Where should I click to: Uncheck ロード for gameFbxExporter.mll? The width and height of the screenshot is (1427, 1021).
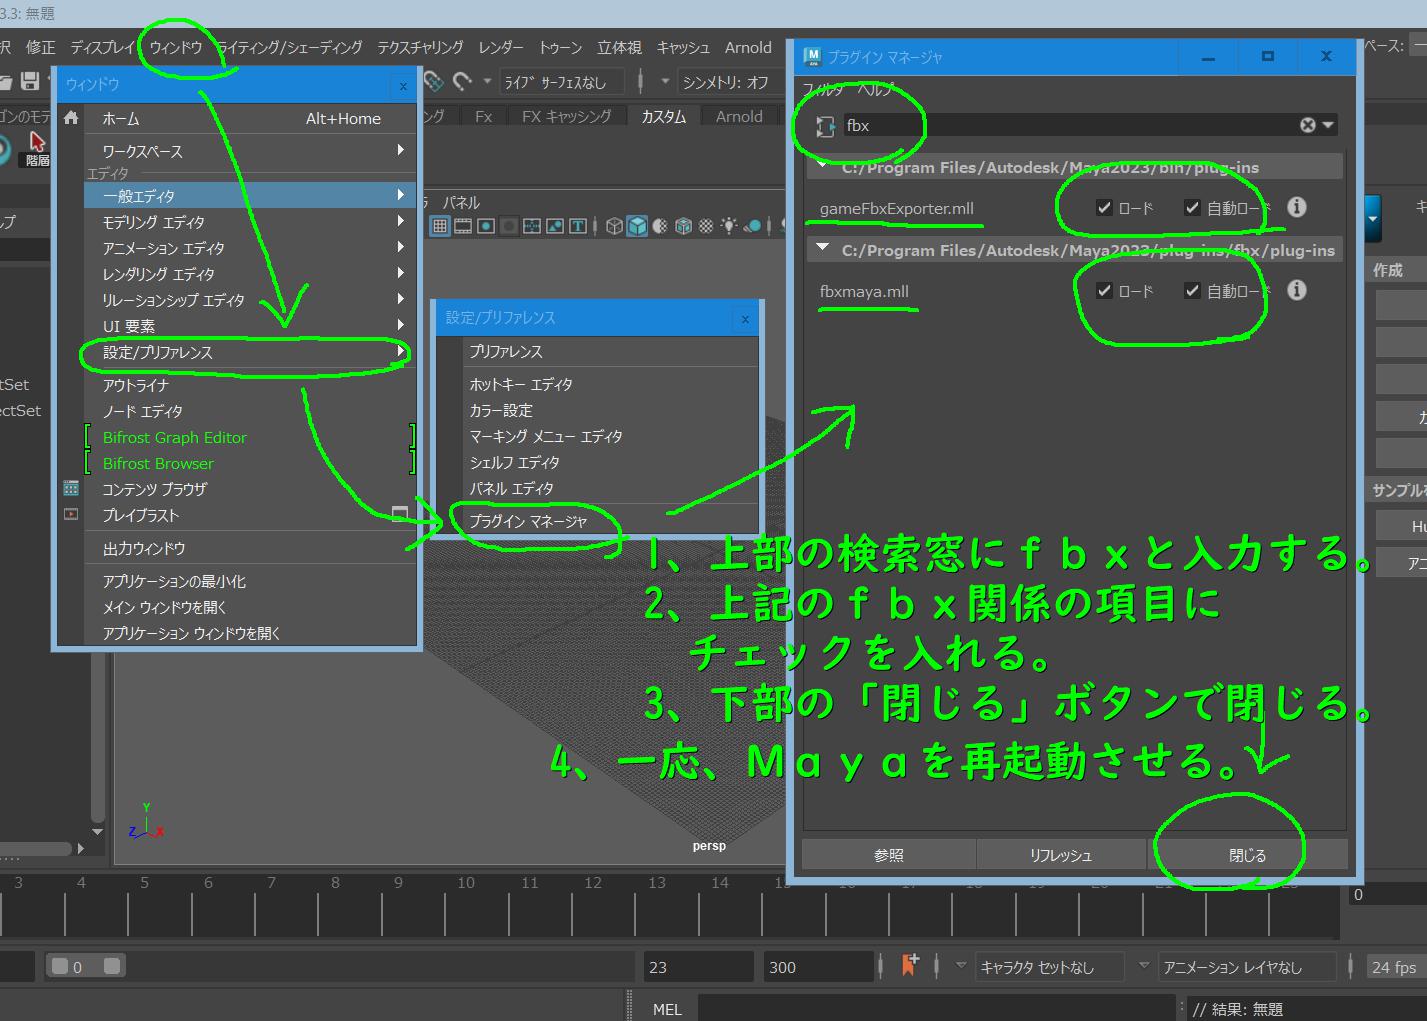(1104, 208)
